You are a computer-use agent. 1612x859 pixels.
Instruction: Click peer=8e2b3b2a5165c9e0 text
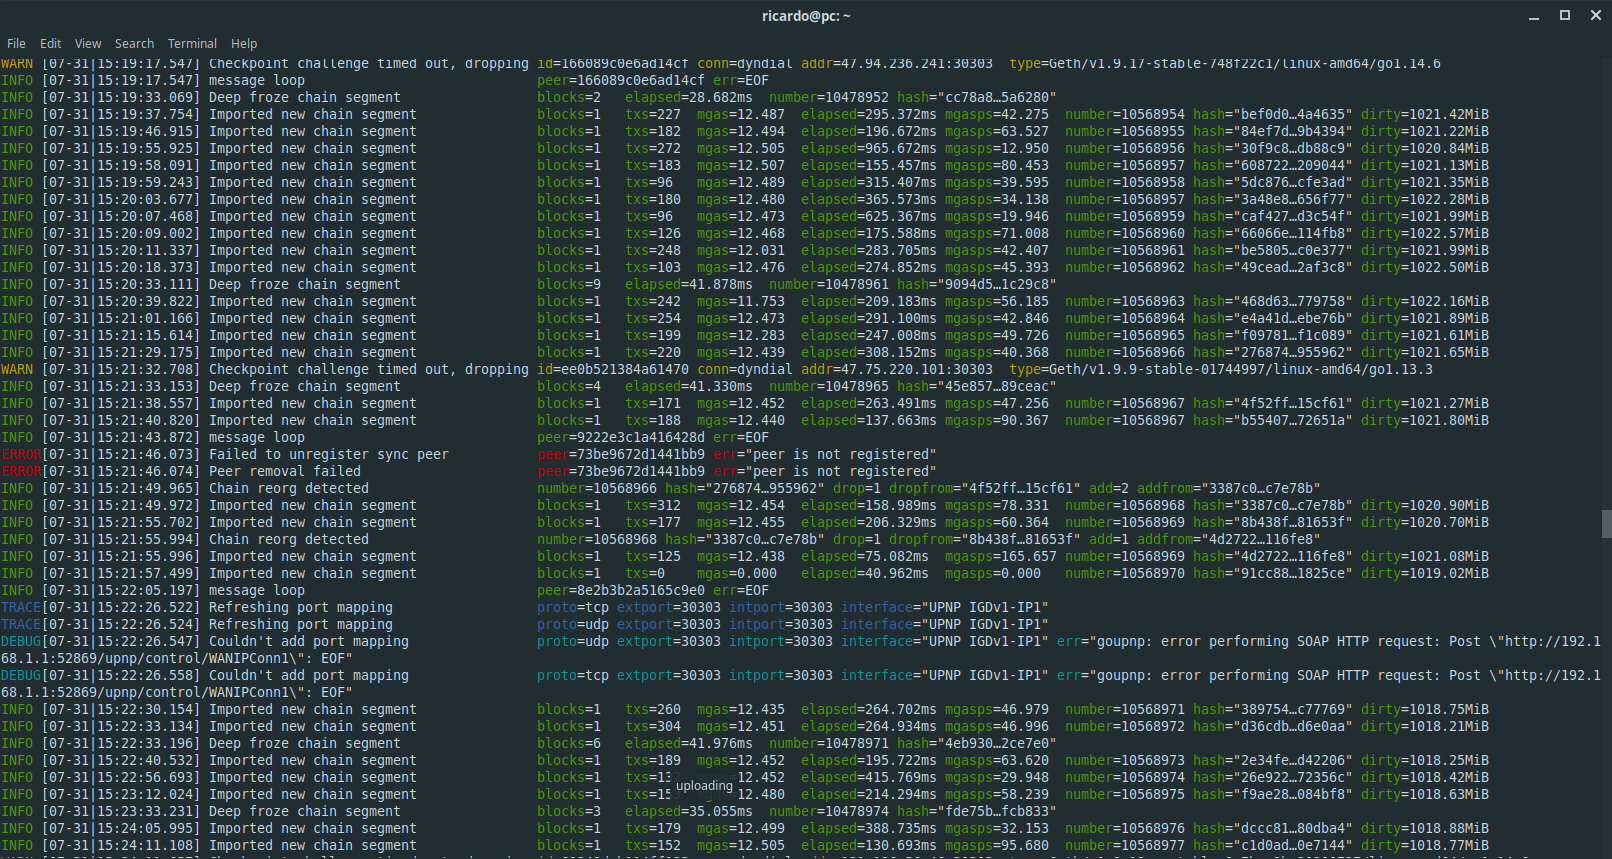[621, 590]
